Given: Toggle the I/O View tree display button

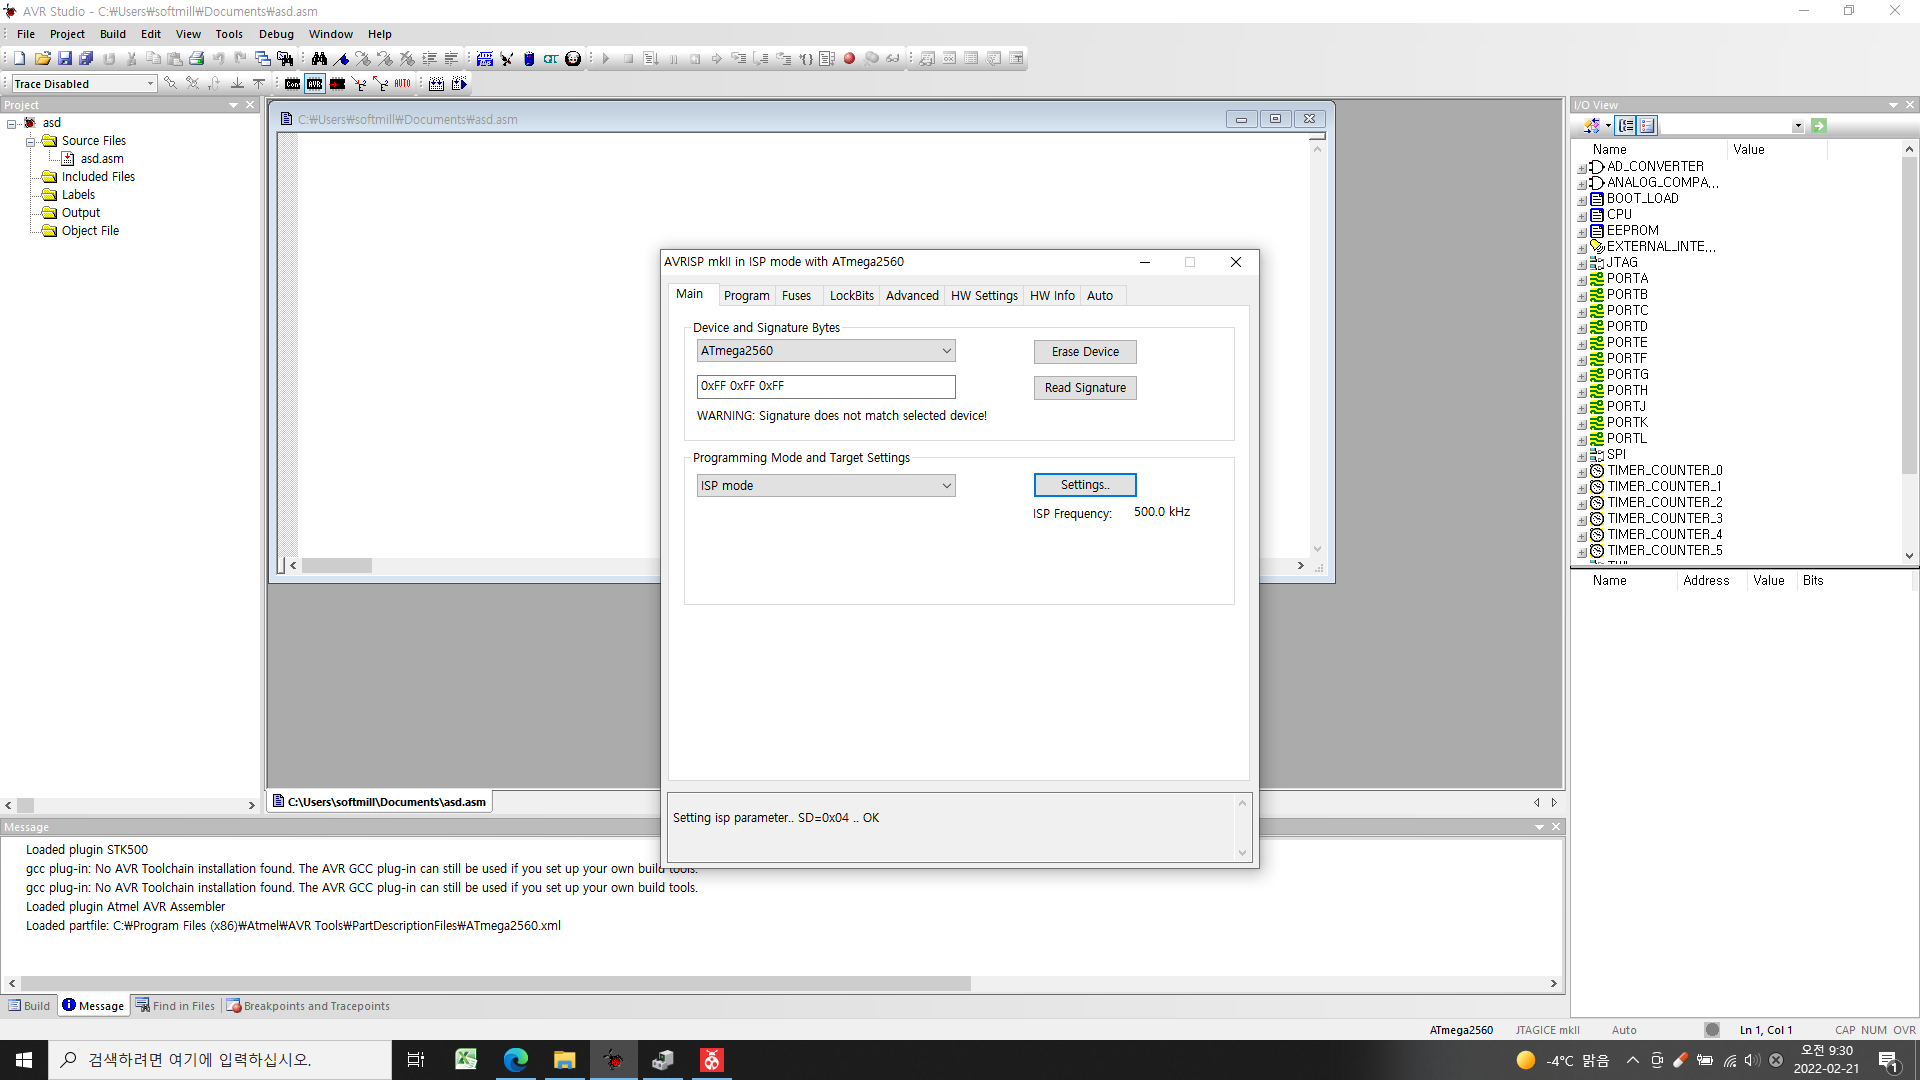Looking at the screenshot, I should click(1627, 126).
